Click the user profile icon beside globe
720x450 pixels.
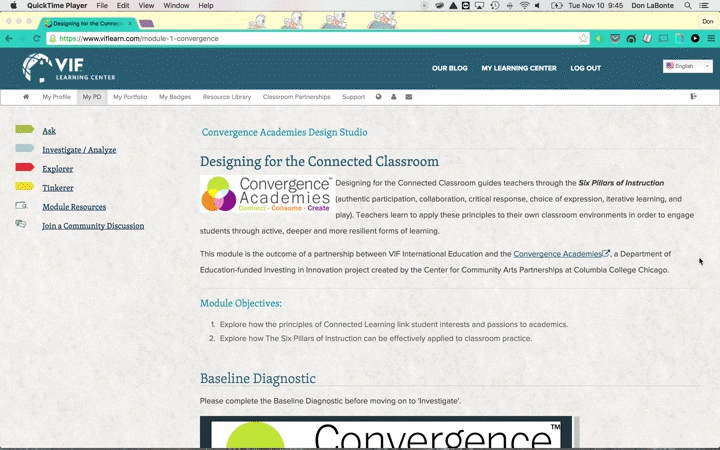[x=394, y=97]
